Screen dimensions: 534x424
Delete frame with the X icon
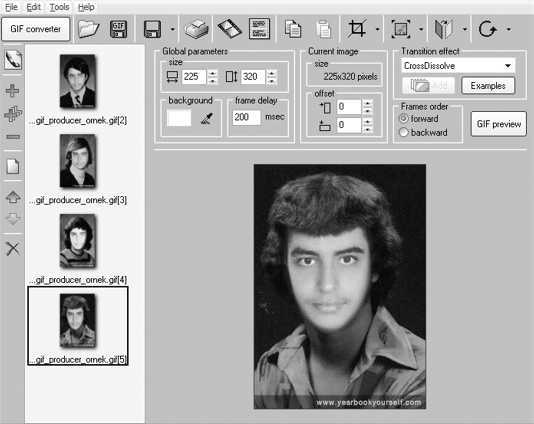13,249
